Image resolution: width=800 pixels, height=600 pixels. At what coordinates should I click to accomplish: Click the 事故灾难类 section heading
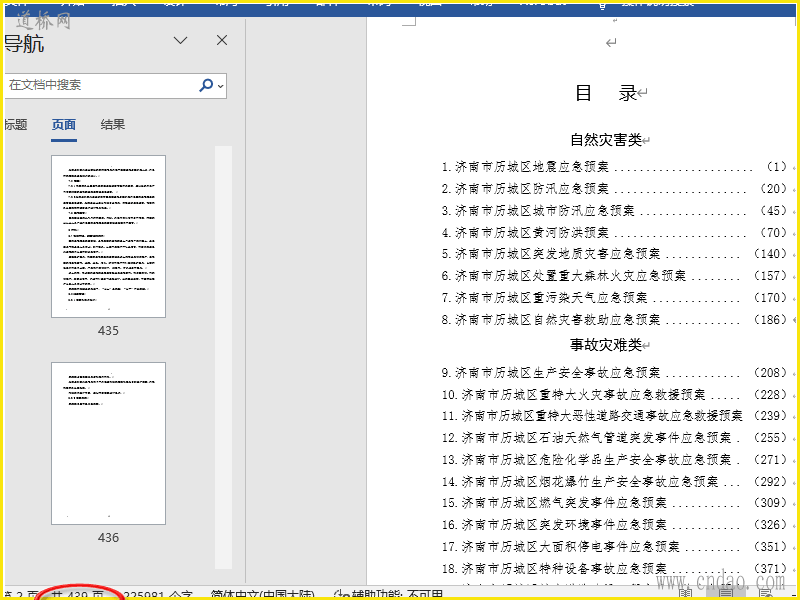coord(606,345)
